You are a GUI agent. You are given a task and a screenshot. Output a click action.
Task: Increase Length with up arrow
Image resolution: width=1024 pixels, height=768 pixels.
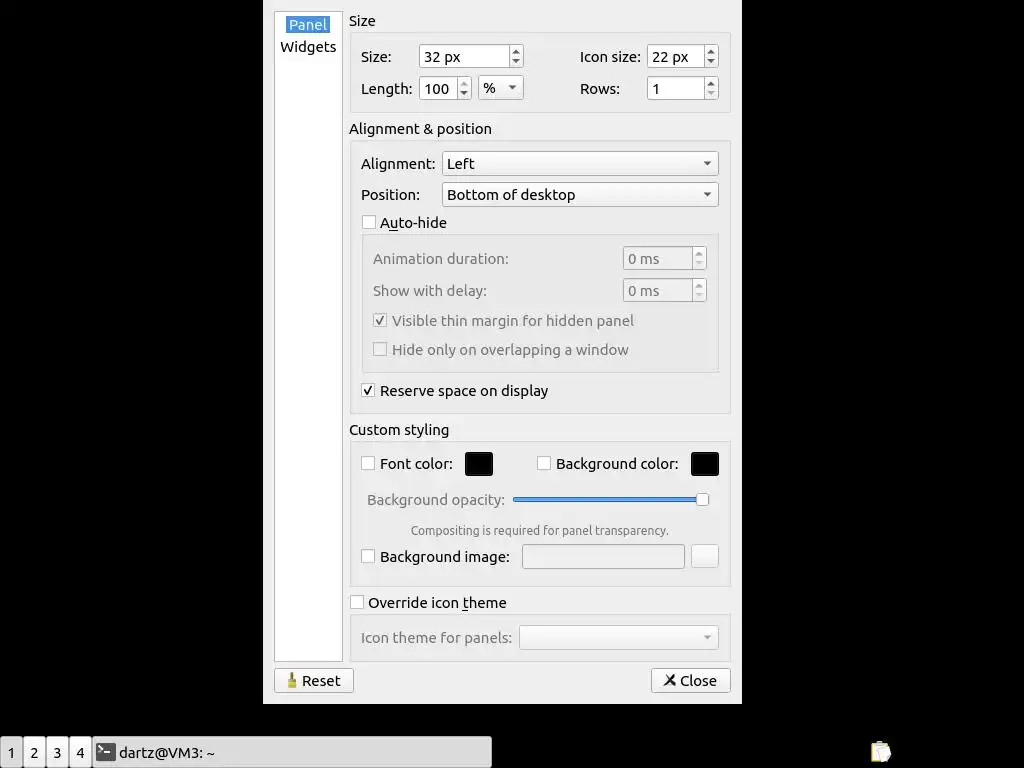(x=464, y=83)
